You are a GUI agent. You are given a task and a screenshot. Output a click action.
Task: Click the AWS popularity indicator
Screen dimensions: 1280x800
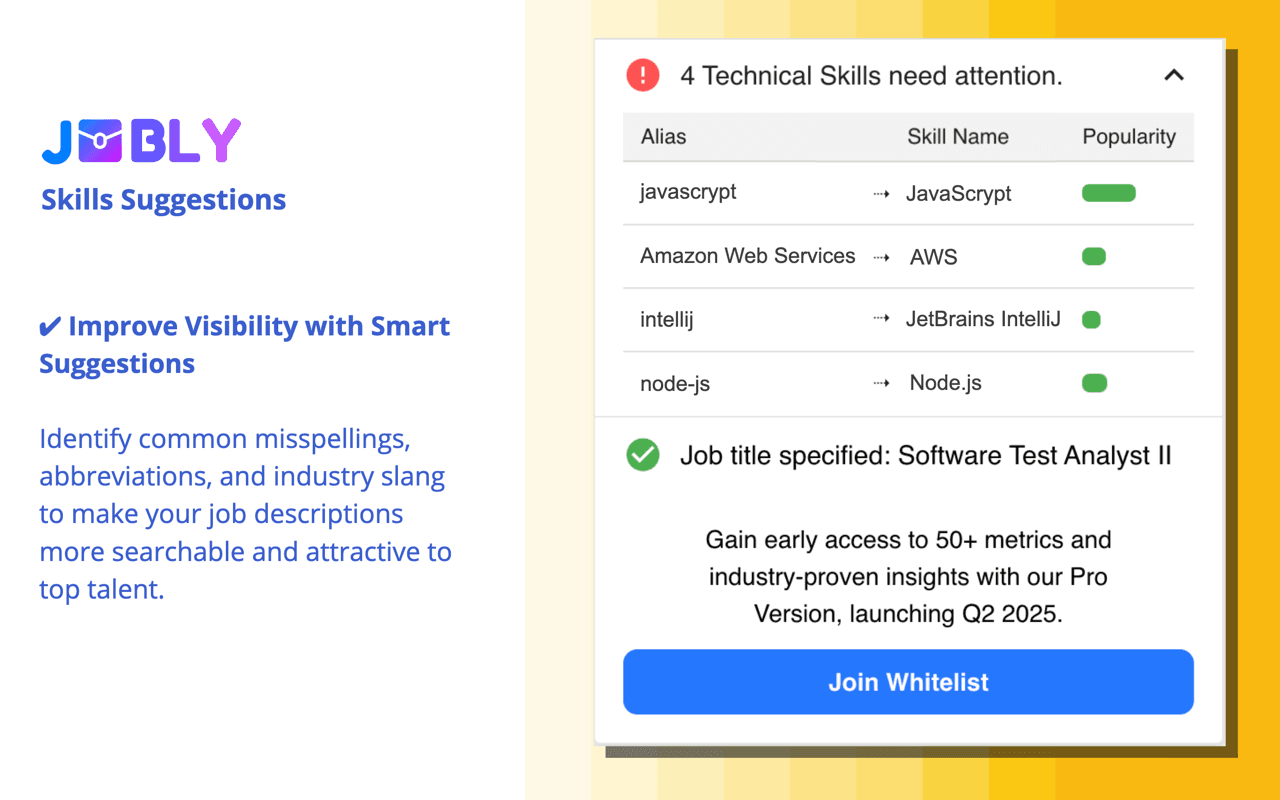pyautogui.click(x=1094, y=257)
